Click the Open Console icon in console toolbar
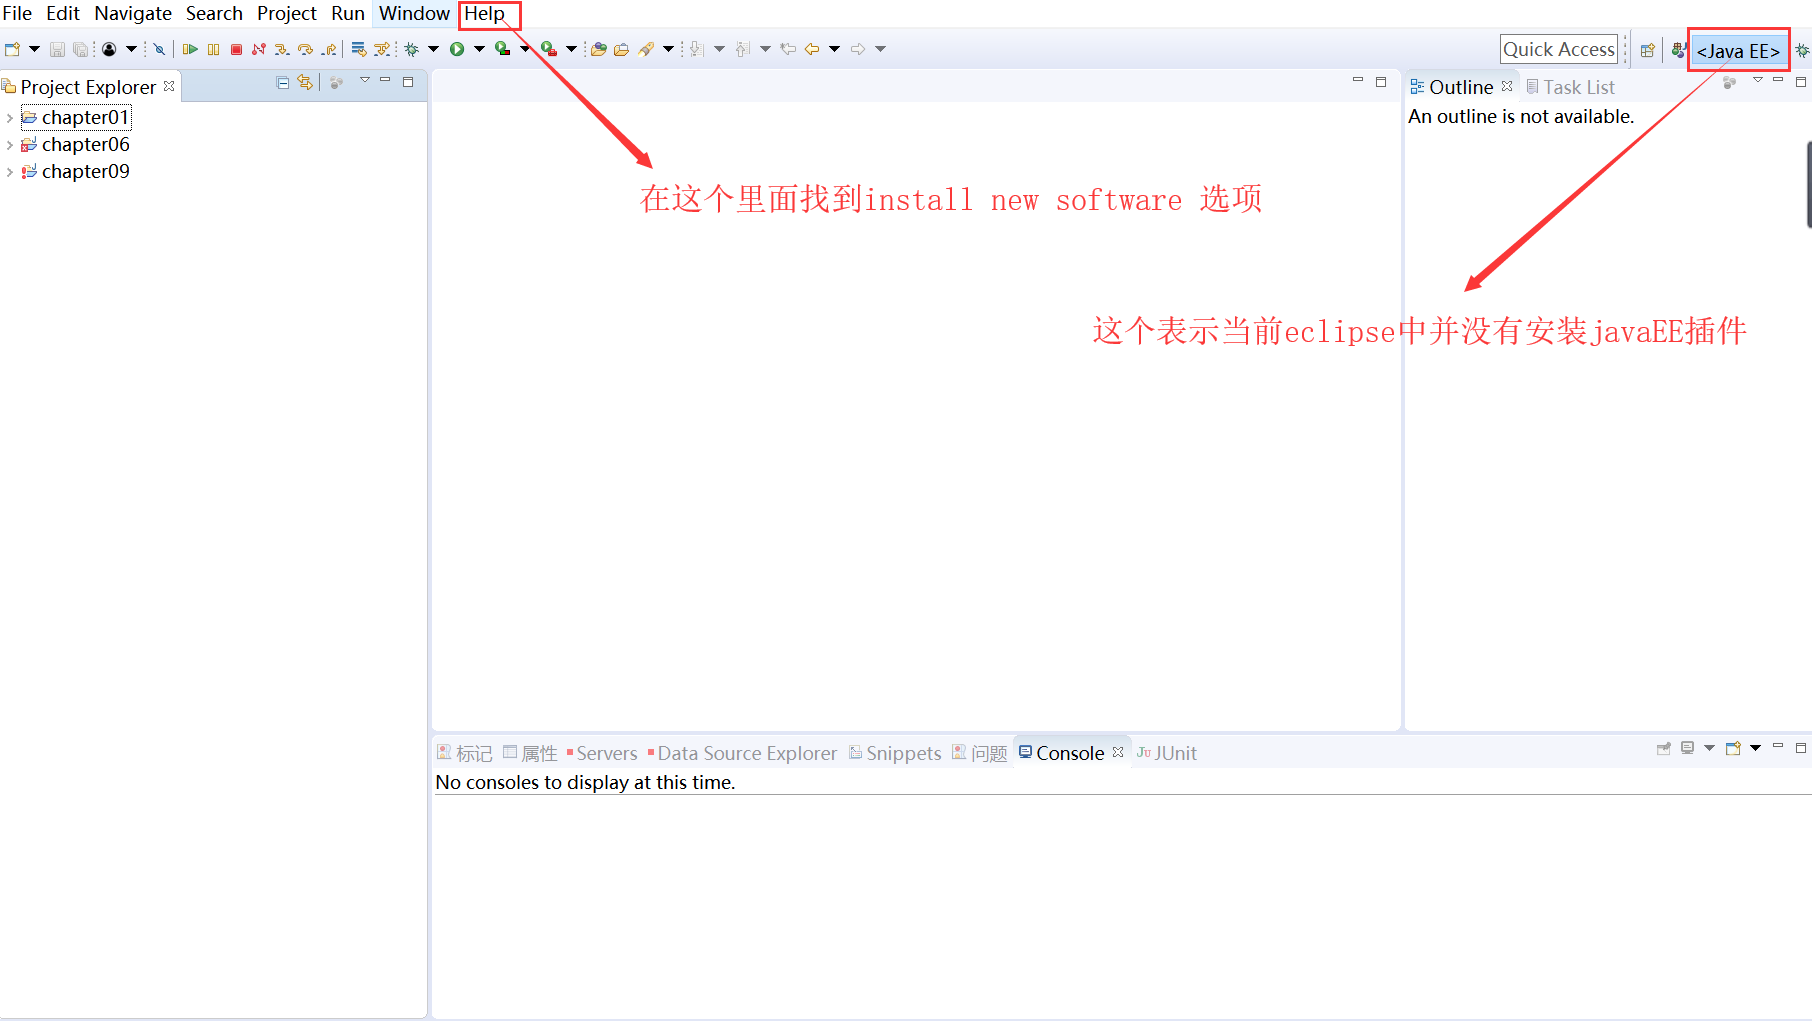The height and width of the screenshot is (1021, 1812). click(1733, 748)
